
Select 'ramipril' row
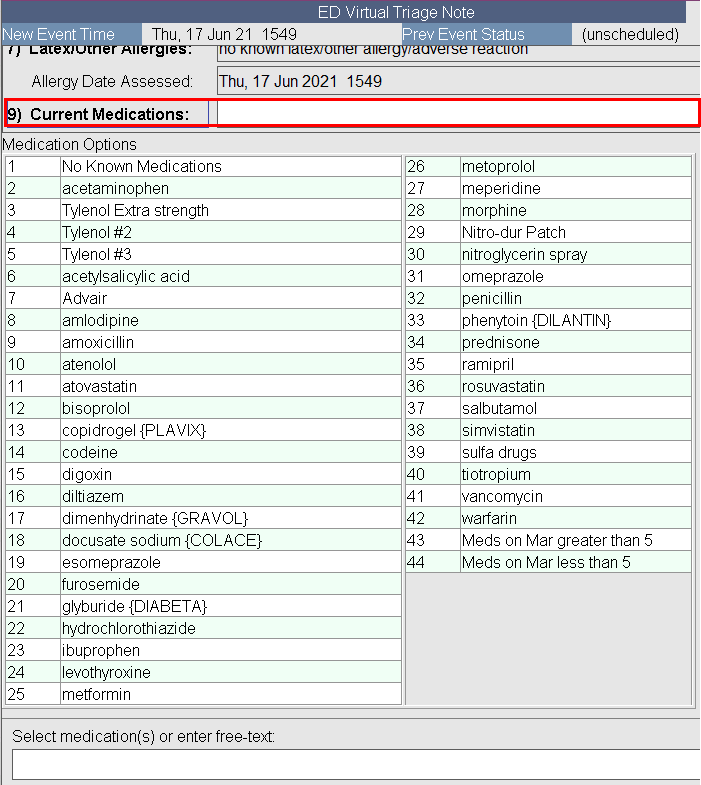tap(549, 364)
